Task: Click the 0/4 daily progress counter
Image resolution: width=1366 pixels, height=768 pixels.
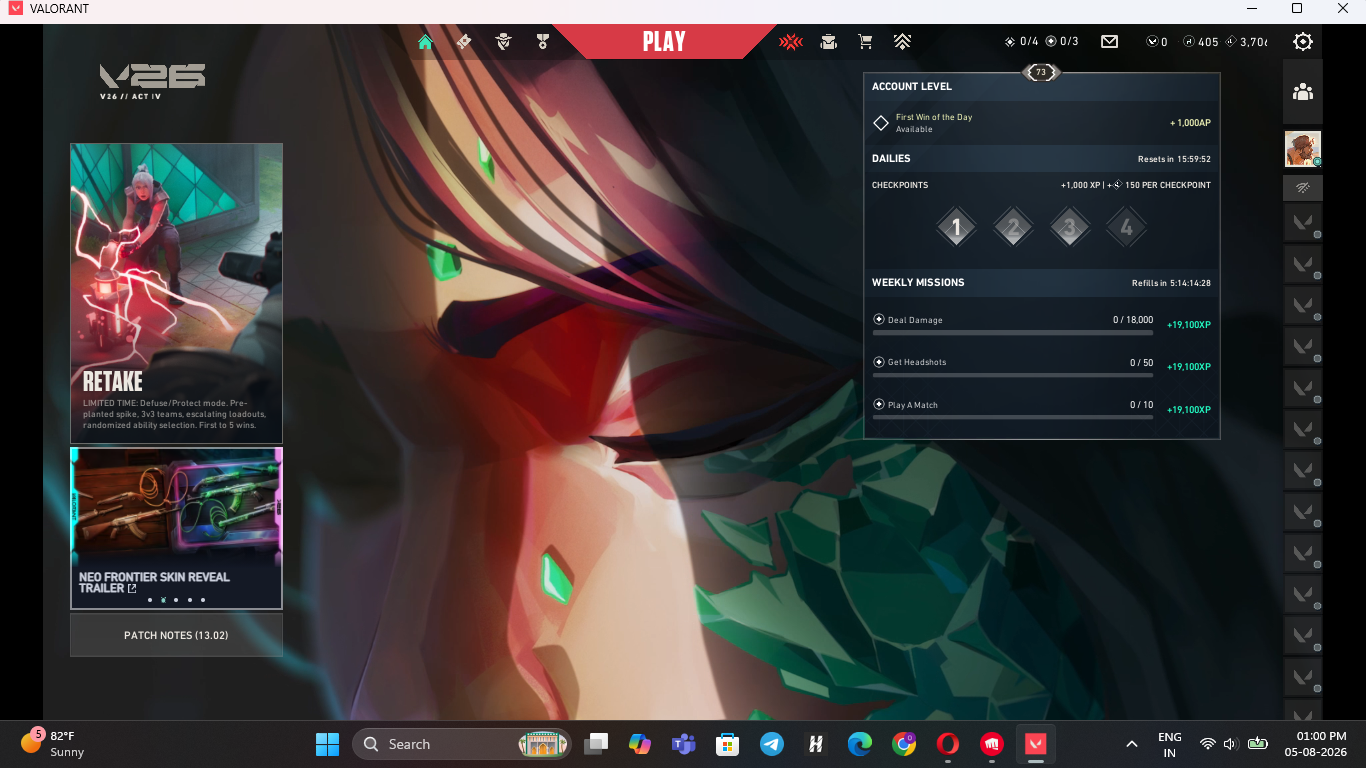Action: [1021, 42]
